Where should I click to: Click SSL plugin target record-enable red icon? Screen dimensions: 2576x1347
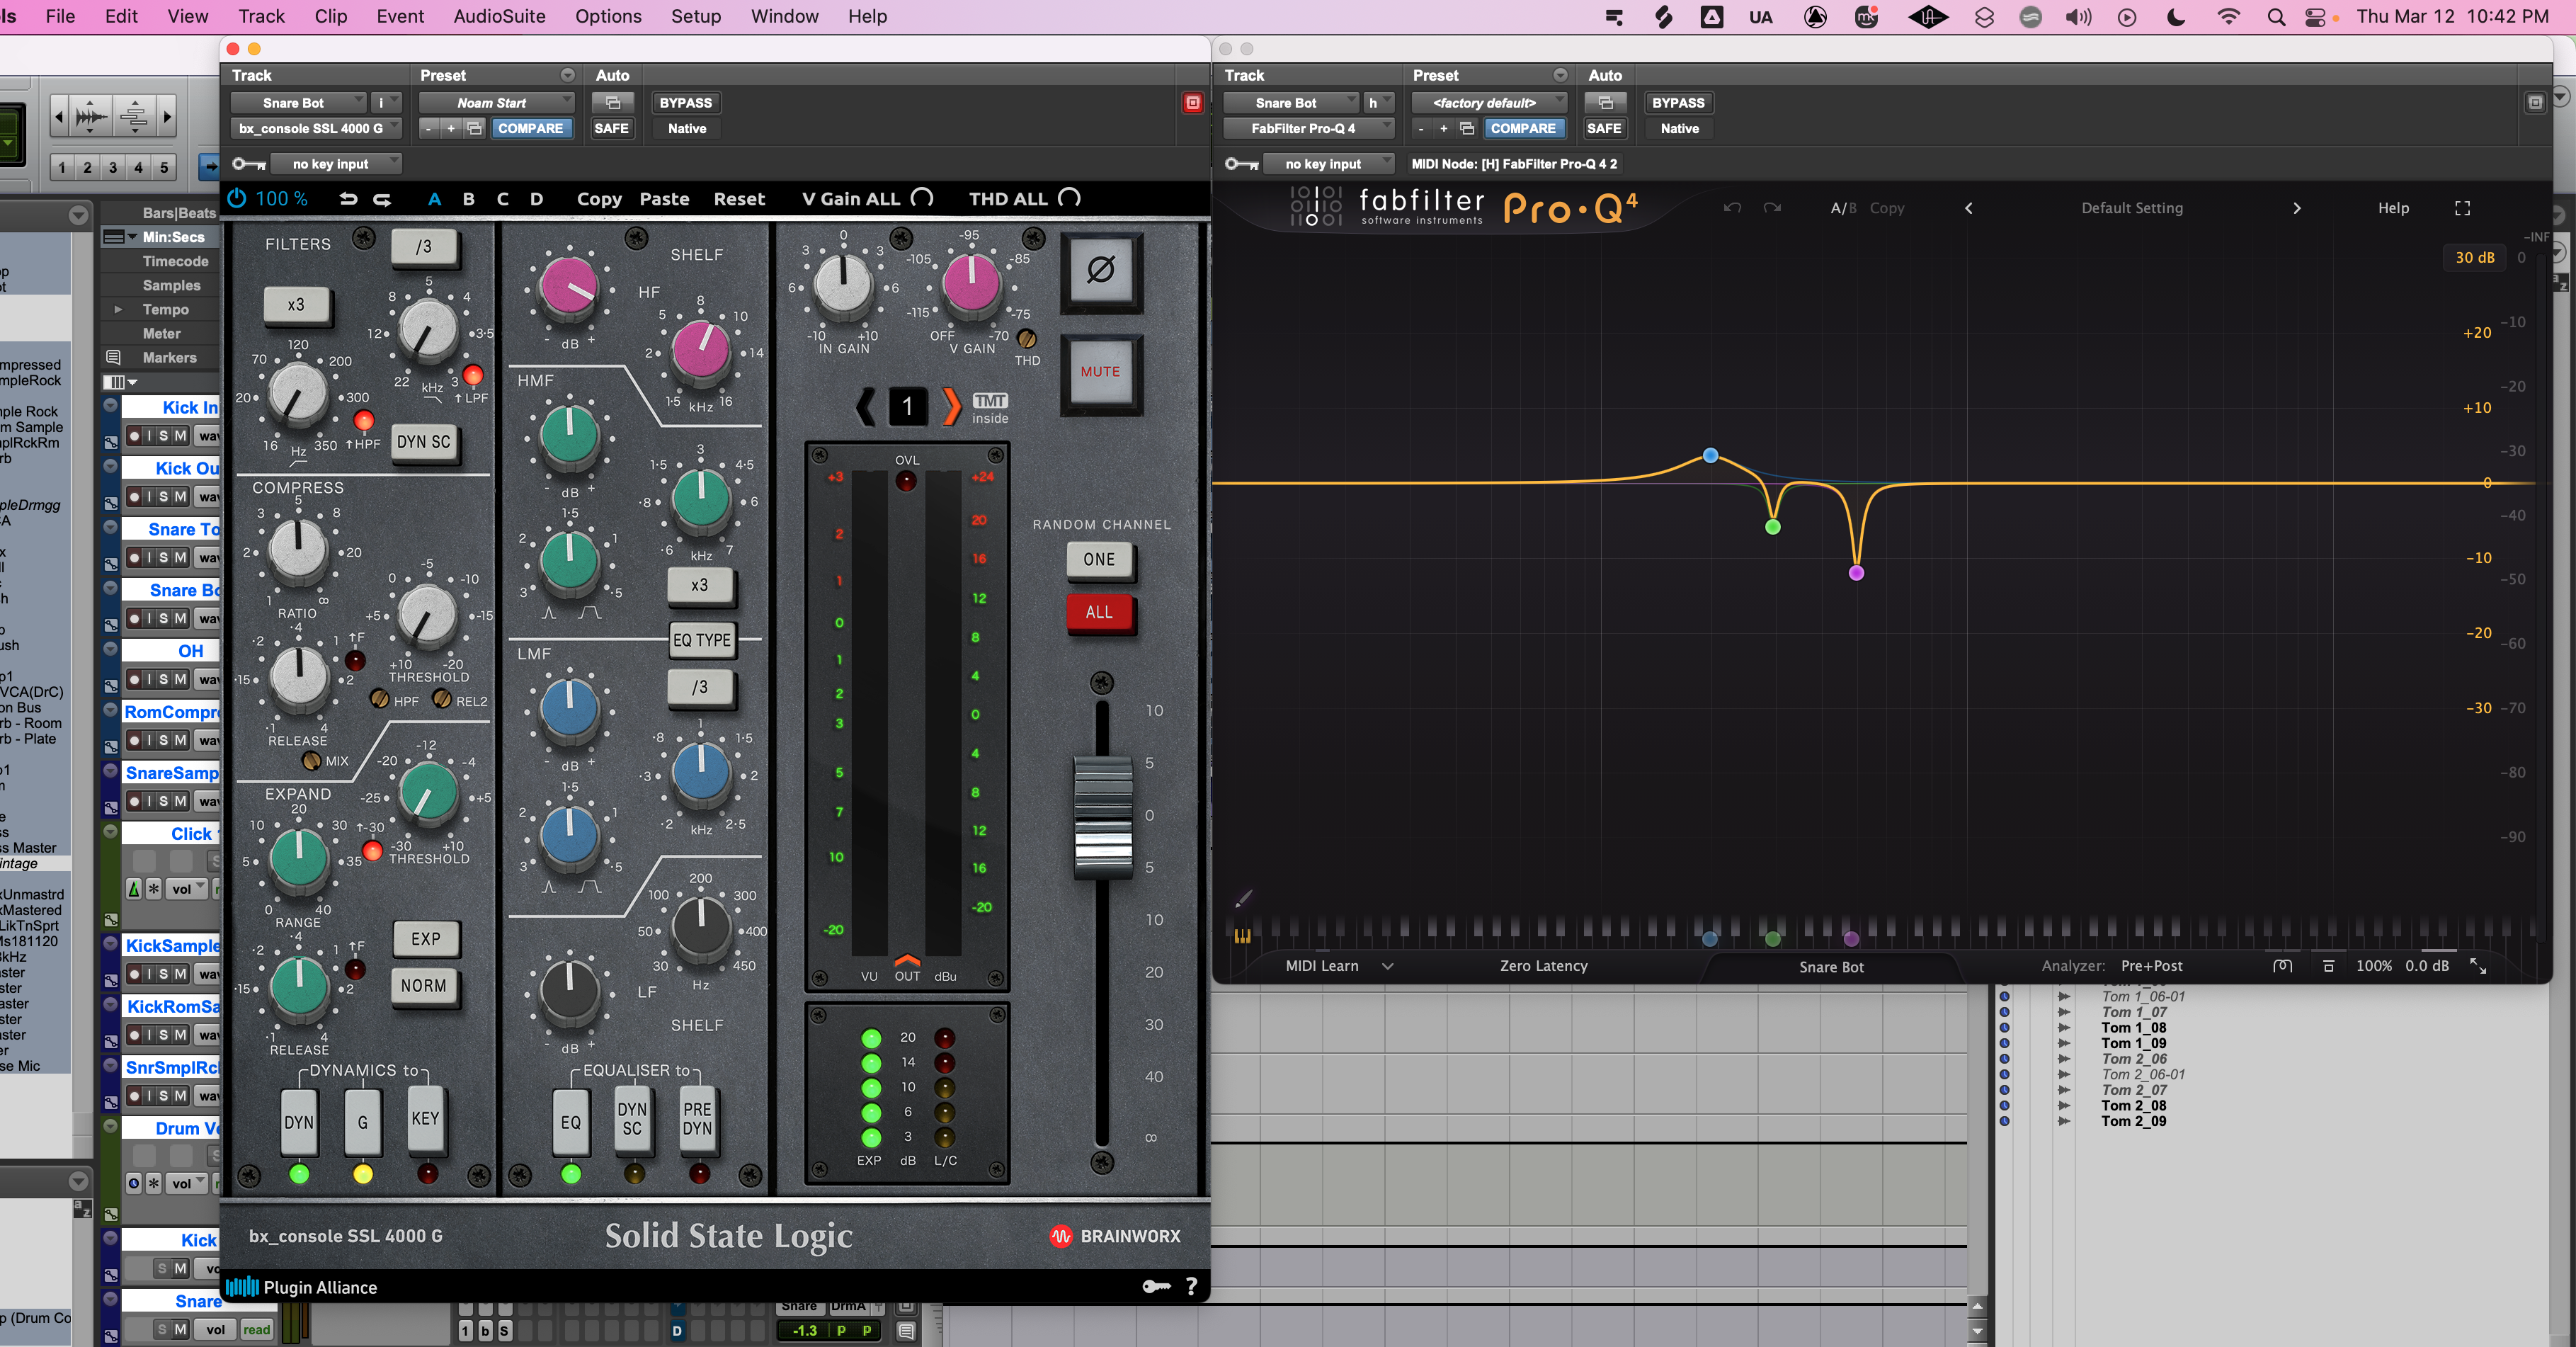pos(1192,103)
